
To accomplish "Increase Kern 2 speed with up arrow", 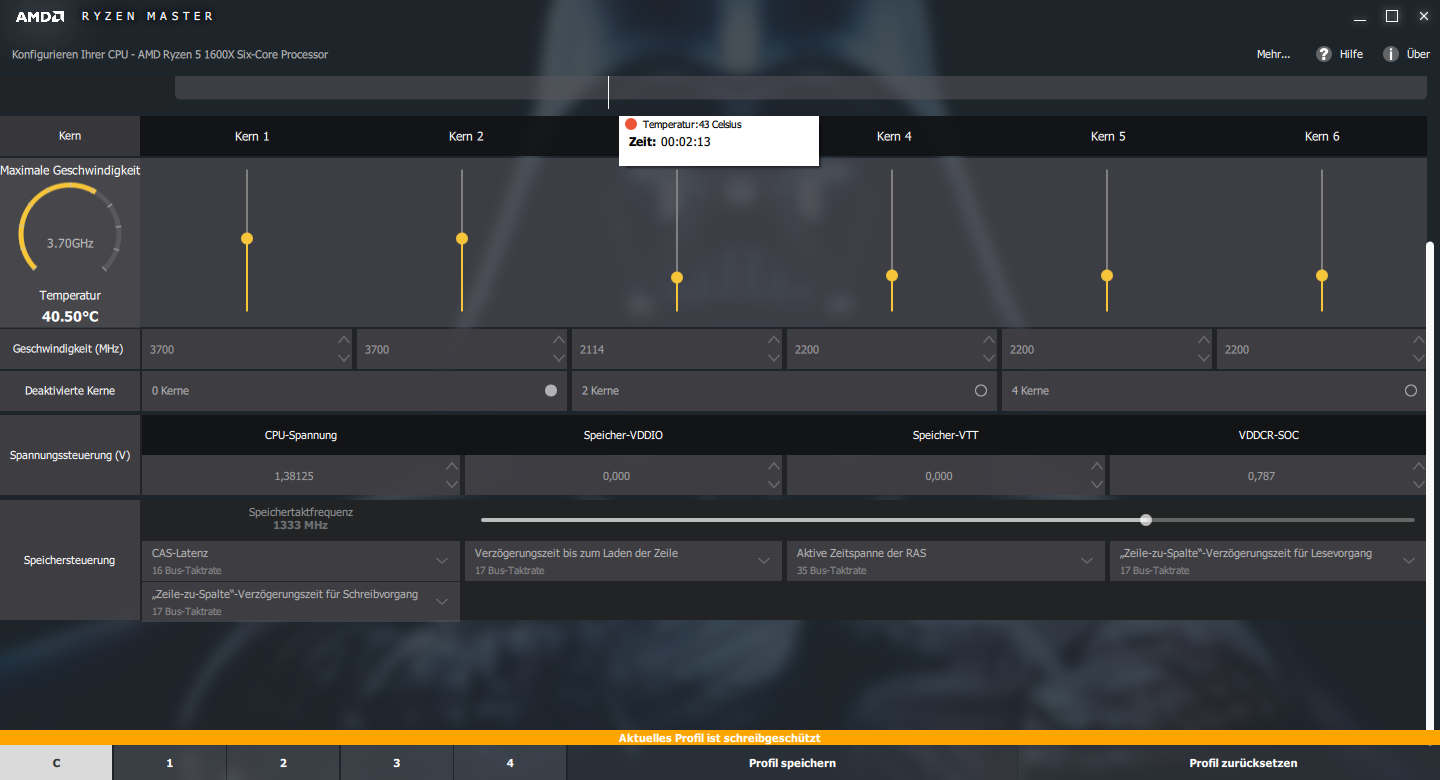I will [x=559, y=341].
